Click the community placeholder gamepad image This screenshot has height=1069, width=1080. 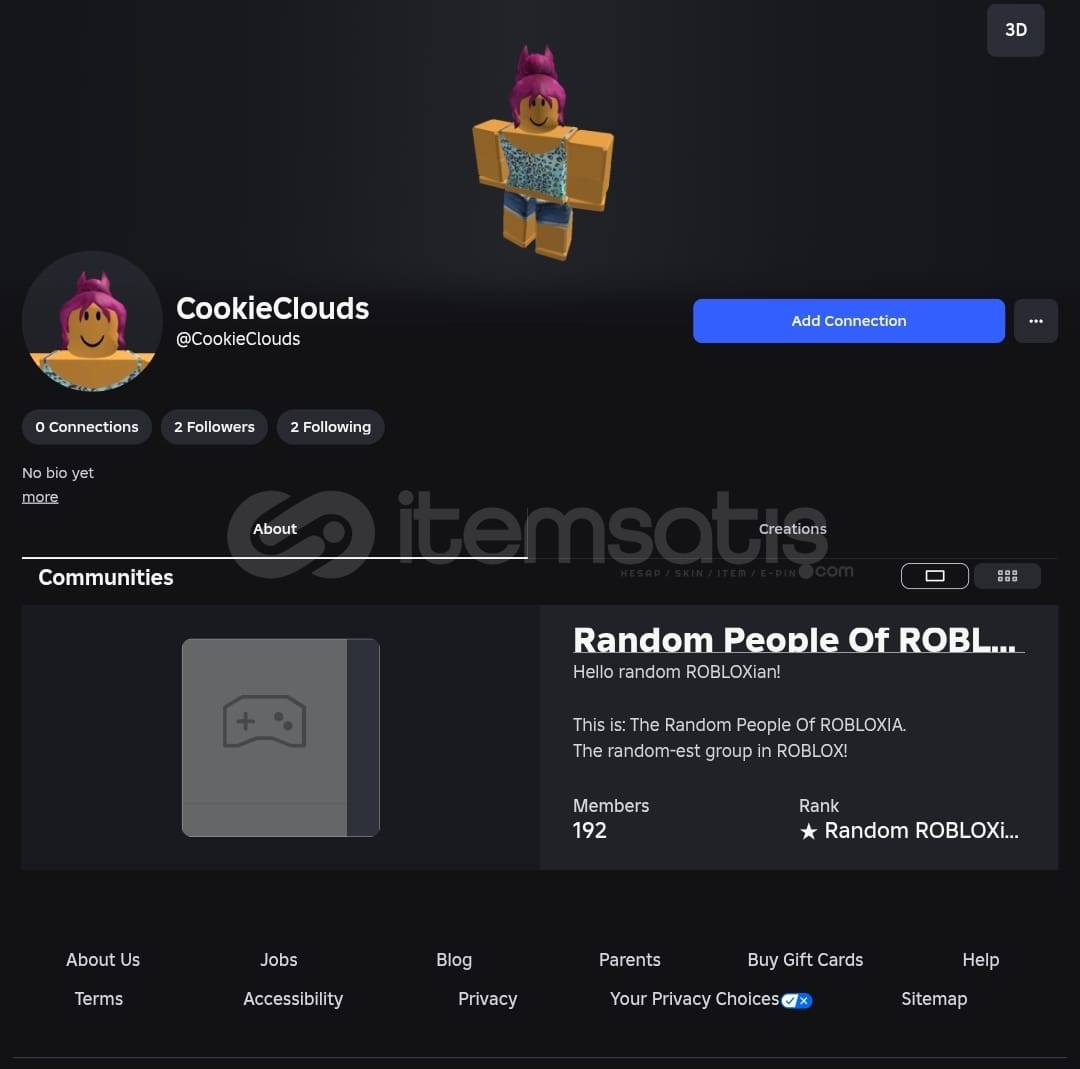(280, 737)
